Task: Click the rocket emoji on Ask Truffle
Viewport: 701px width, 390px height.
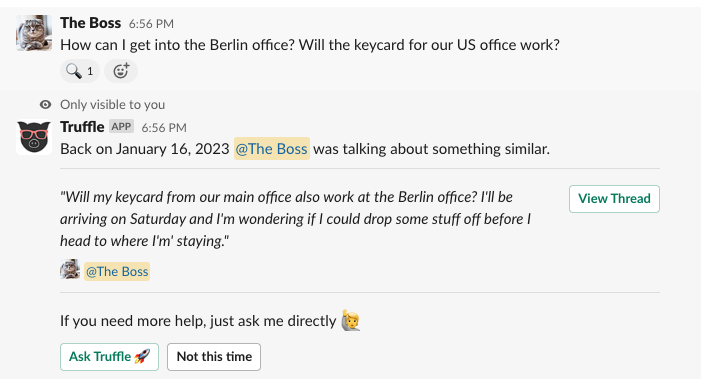Action: [142, 356]
